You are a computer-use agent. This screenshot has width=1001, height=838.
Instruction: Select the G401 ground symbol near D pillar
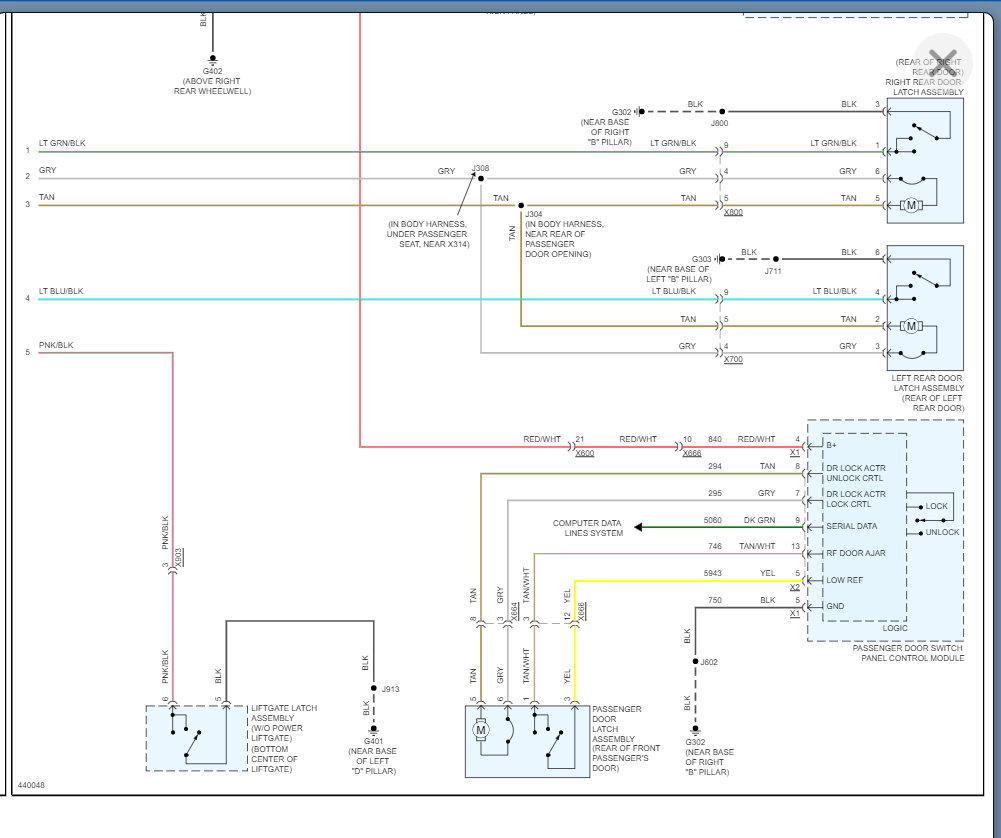pos(373,729)
